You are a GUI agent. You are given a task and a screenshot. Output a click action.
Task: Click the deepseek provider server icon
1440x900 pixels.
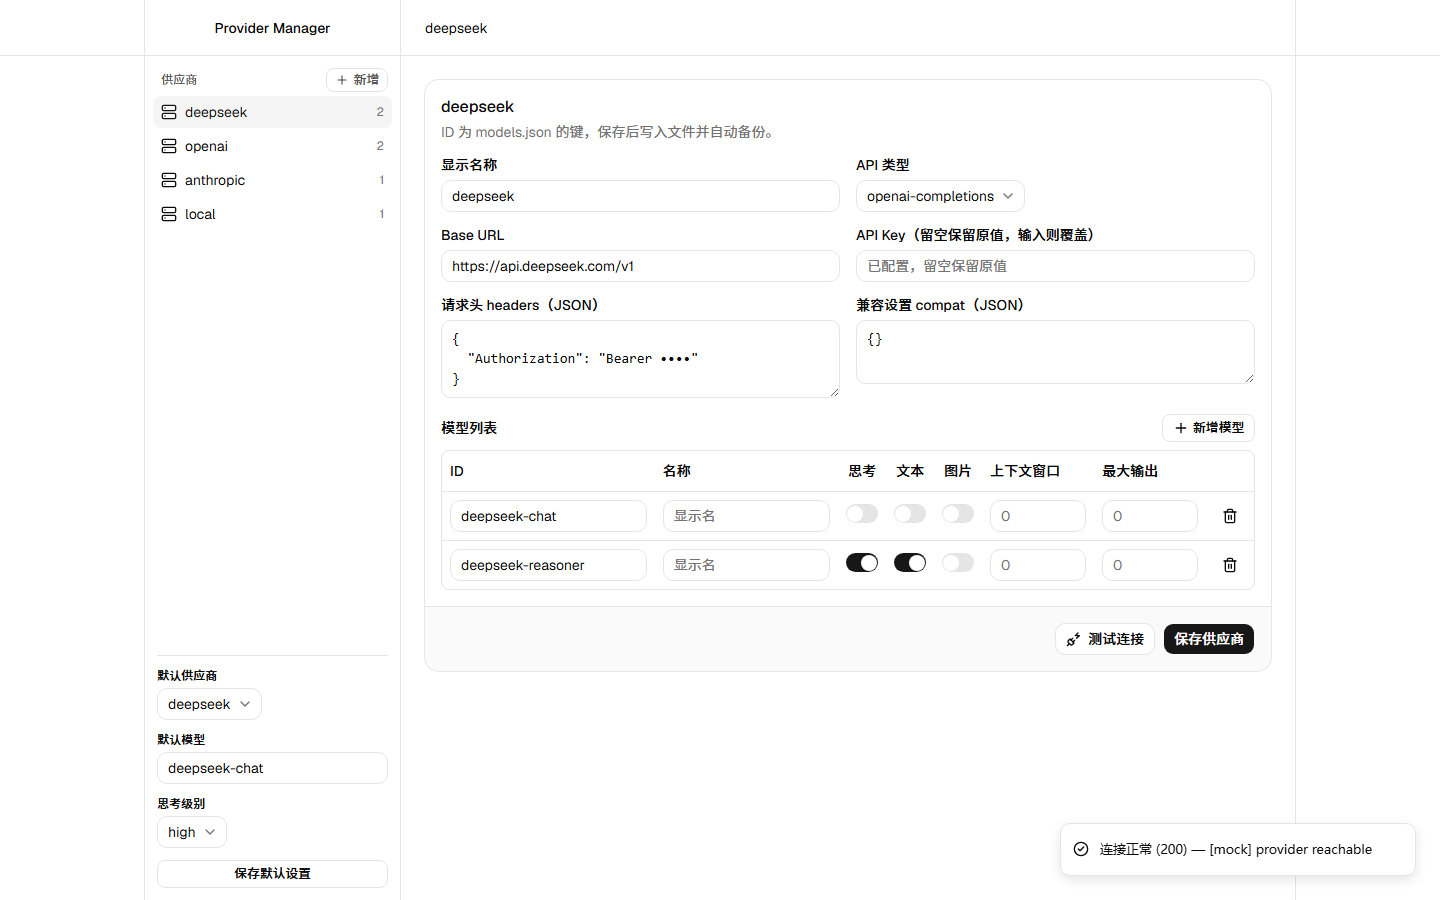coord(169,112)
